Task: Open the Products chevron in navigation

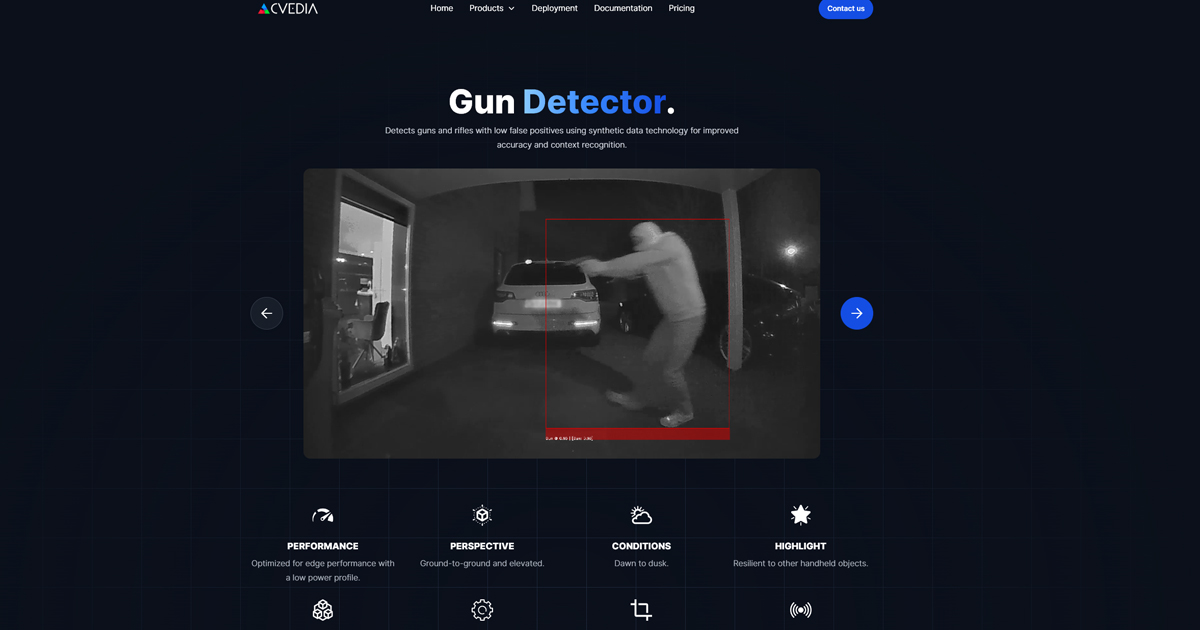Action: (512, 8)
